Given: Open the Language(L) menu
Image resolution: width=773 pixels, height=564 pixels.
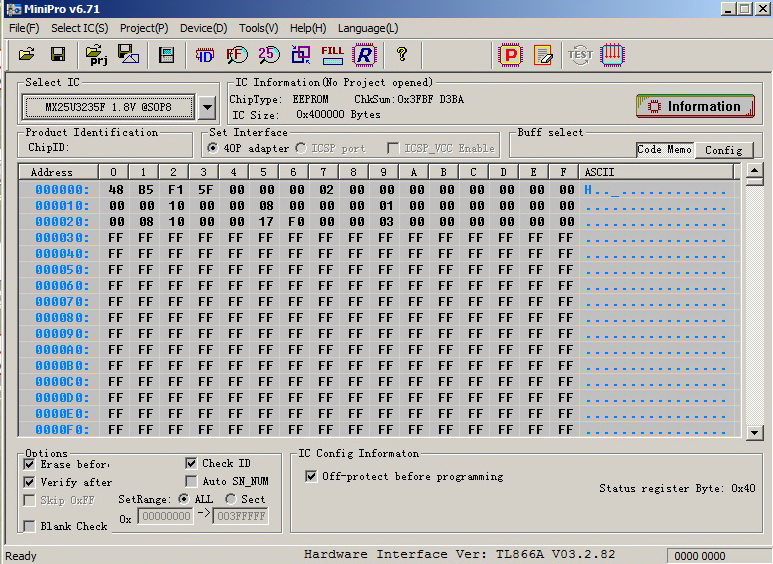Looking at the screenshot, I should tap(367, 28).
